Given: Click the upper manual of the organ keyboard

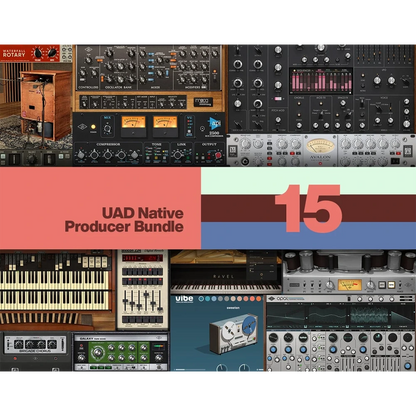Looking at the screenshot, I should 54,279.
